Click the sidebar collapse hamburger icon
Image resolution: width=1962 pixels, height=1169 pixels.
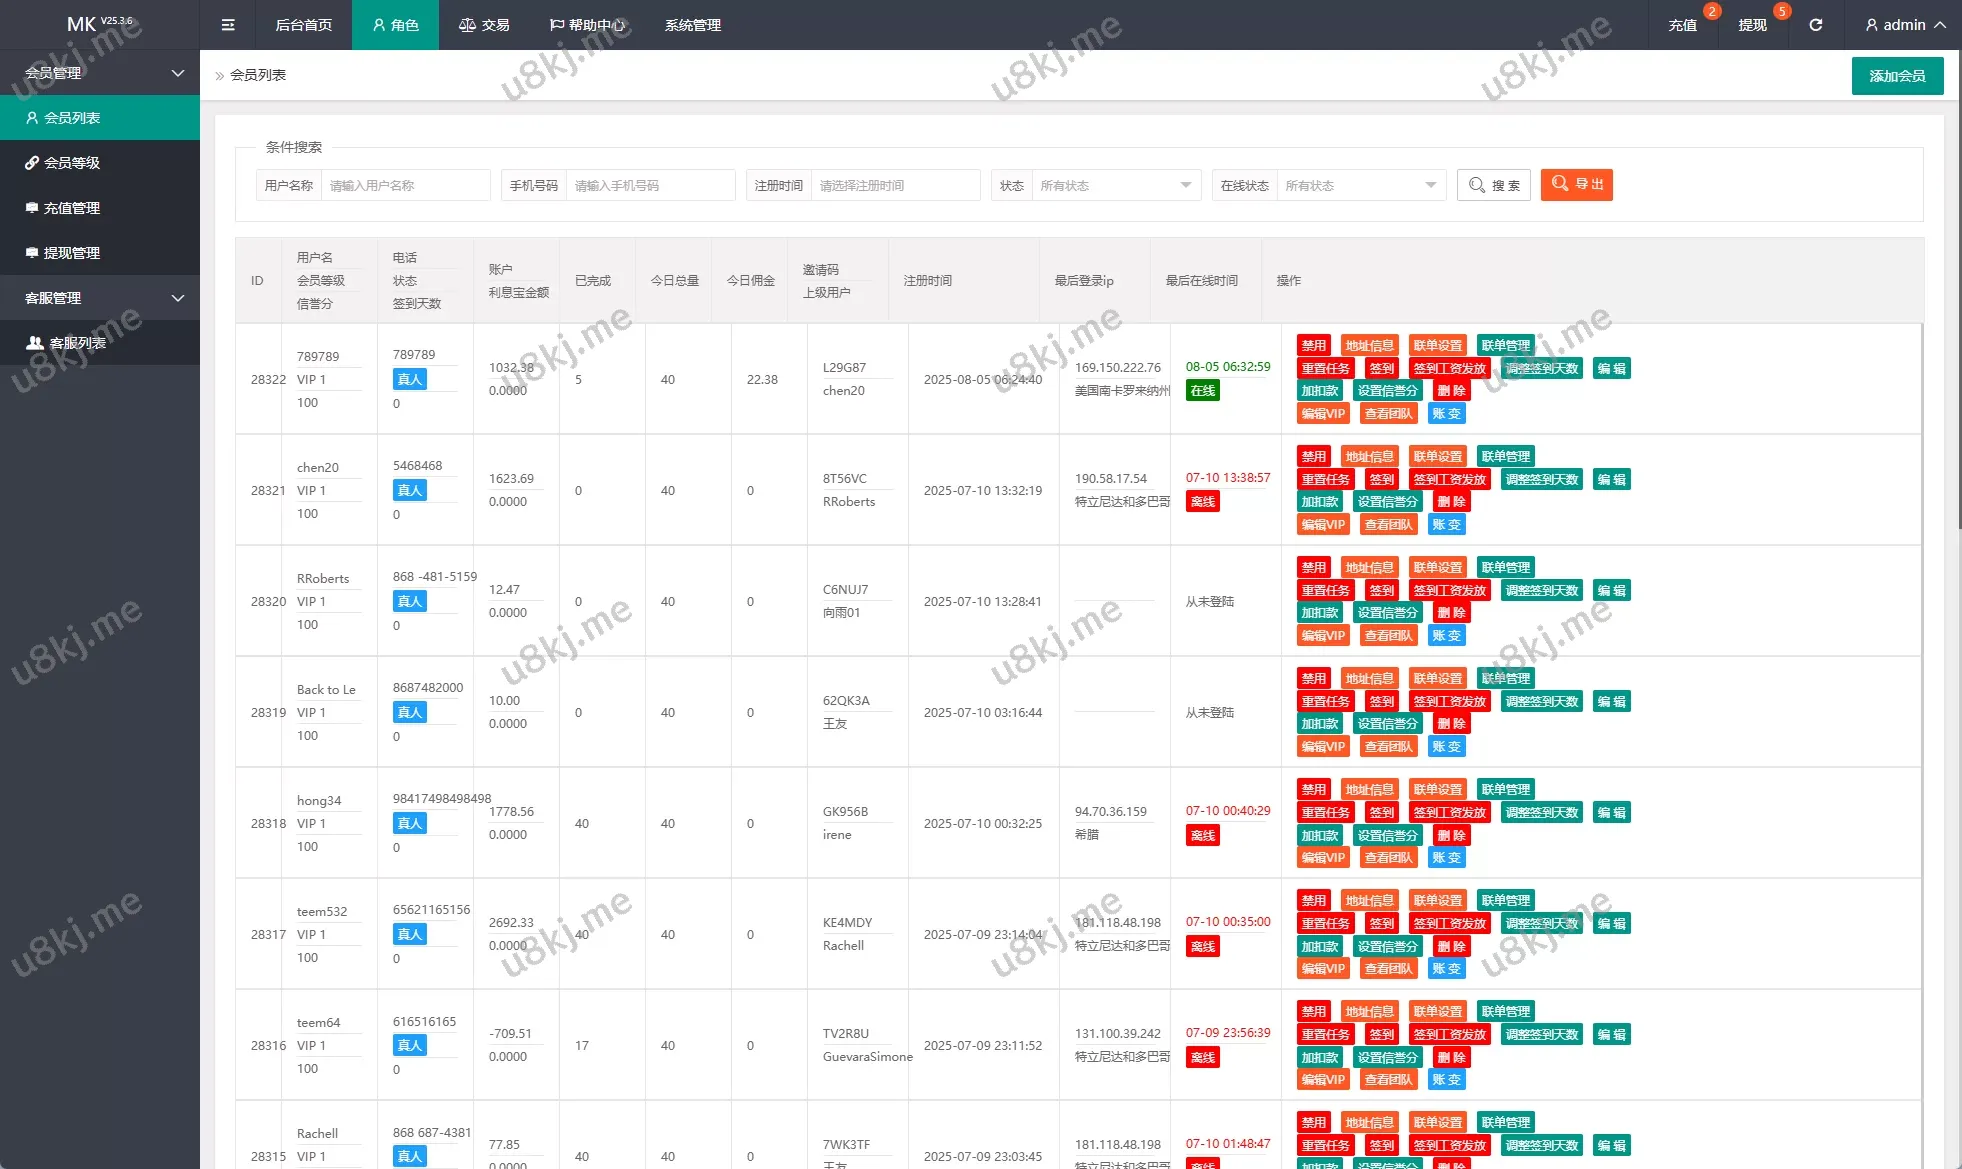(x=228, y=25)
